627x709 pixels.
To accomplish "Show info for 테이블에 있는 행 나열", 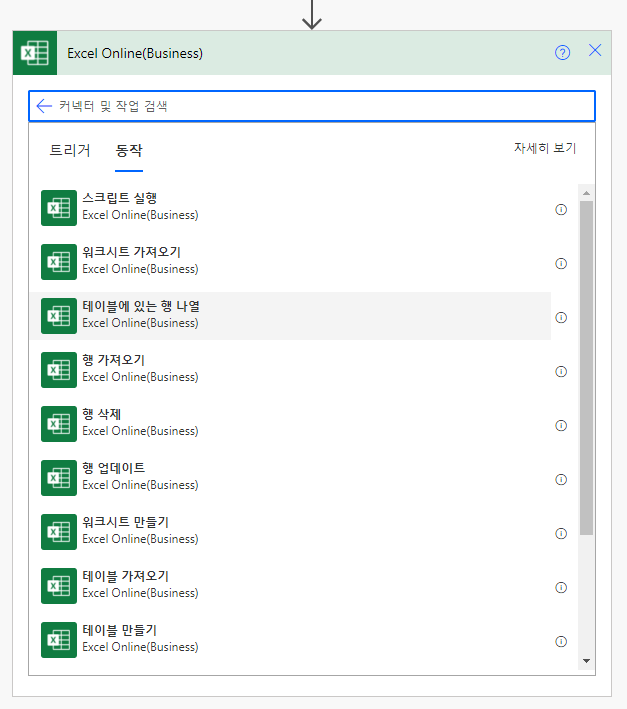I will point(561,317).
